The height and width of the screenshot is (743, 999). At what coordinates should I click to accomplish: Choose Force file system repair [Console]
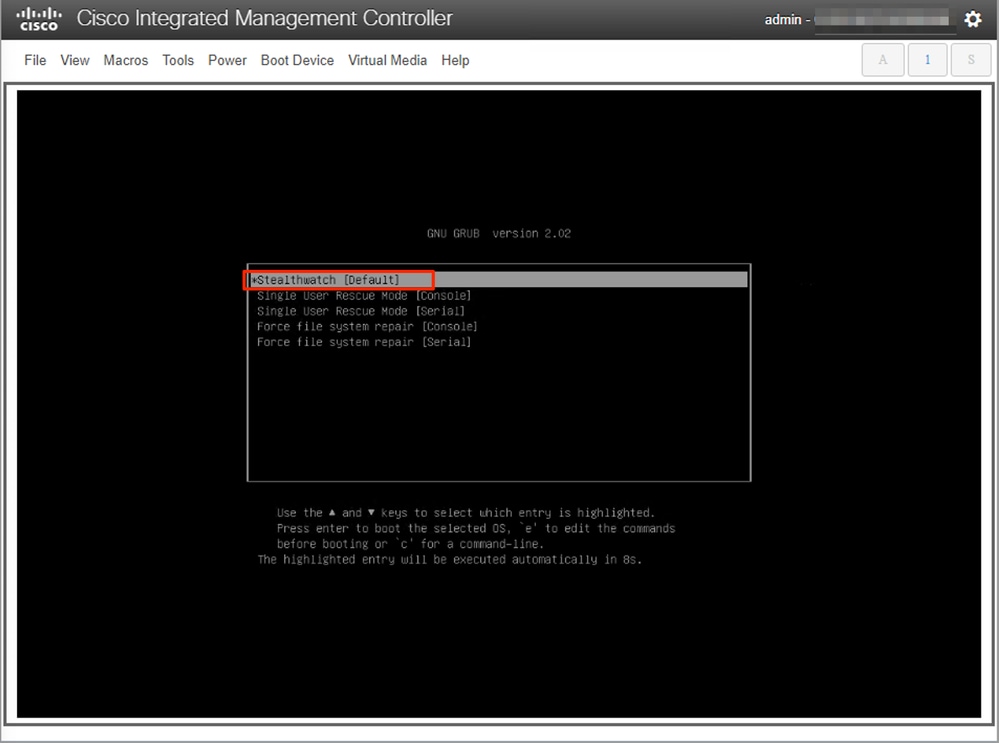[367, 327]
